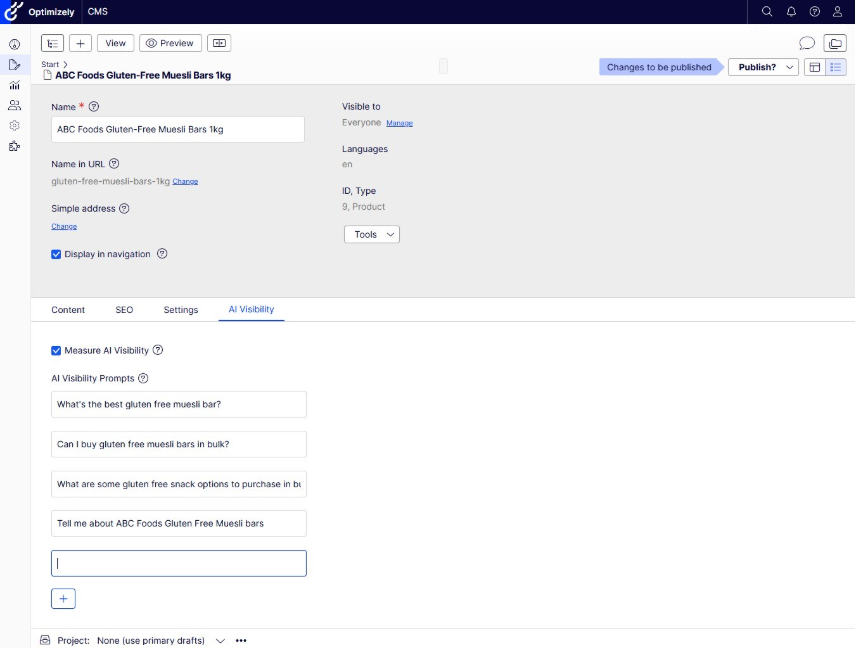This screenshot has height=648, width=855.
Task: Open global search magnifier icon
Action: [x=767, y=11]
